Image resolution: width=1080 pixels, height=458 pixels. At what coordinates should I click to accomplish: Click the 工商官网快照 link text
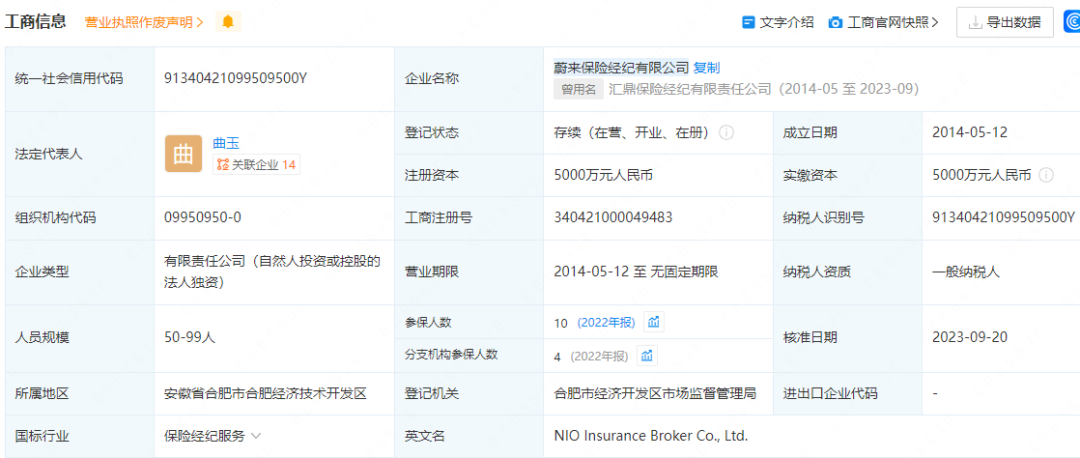click(893, 22)
